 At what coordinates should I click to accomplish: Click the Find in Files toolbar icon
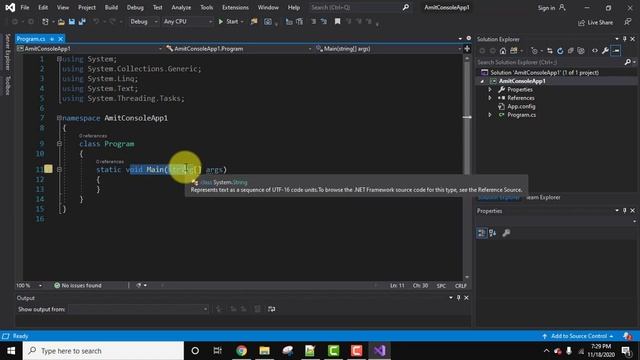tap(254, 22)
